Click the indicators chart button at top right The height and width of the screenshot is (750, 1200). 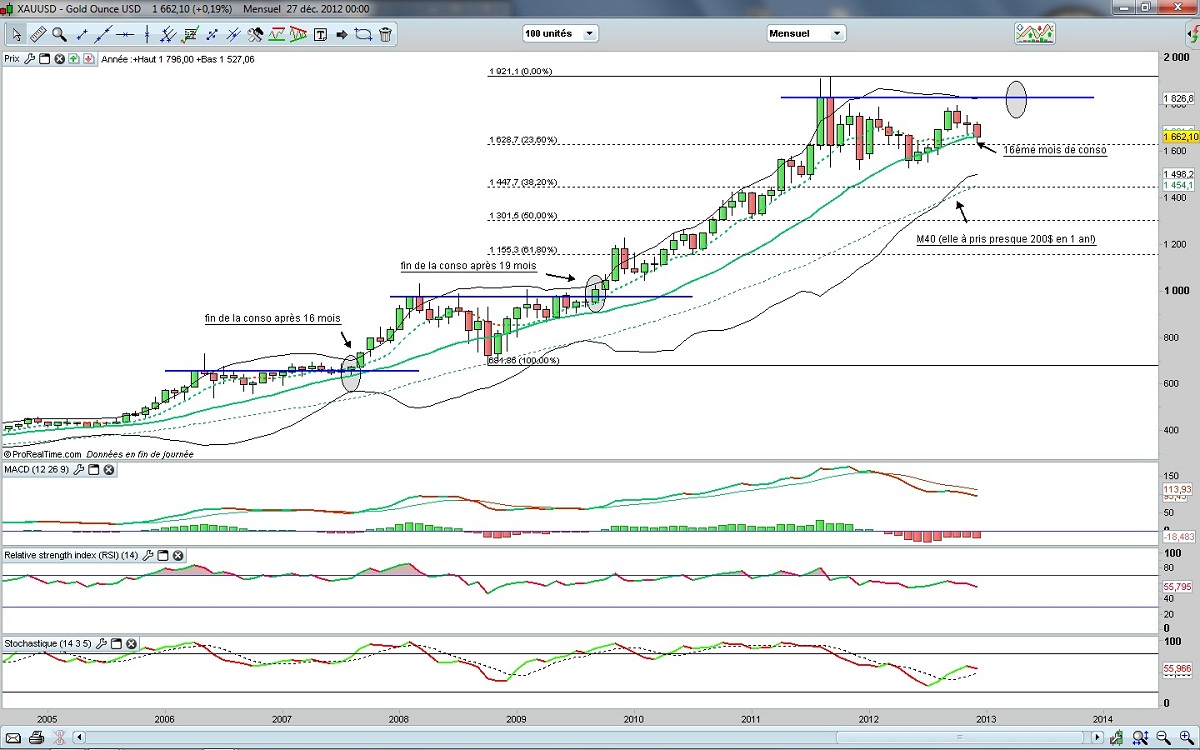(1034, 33)
